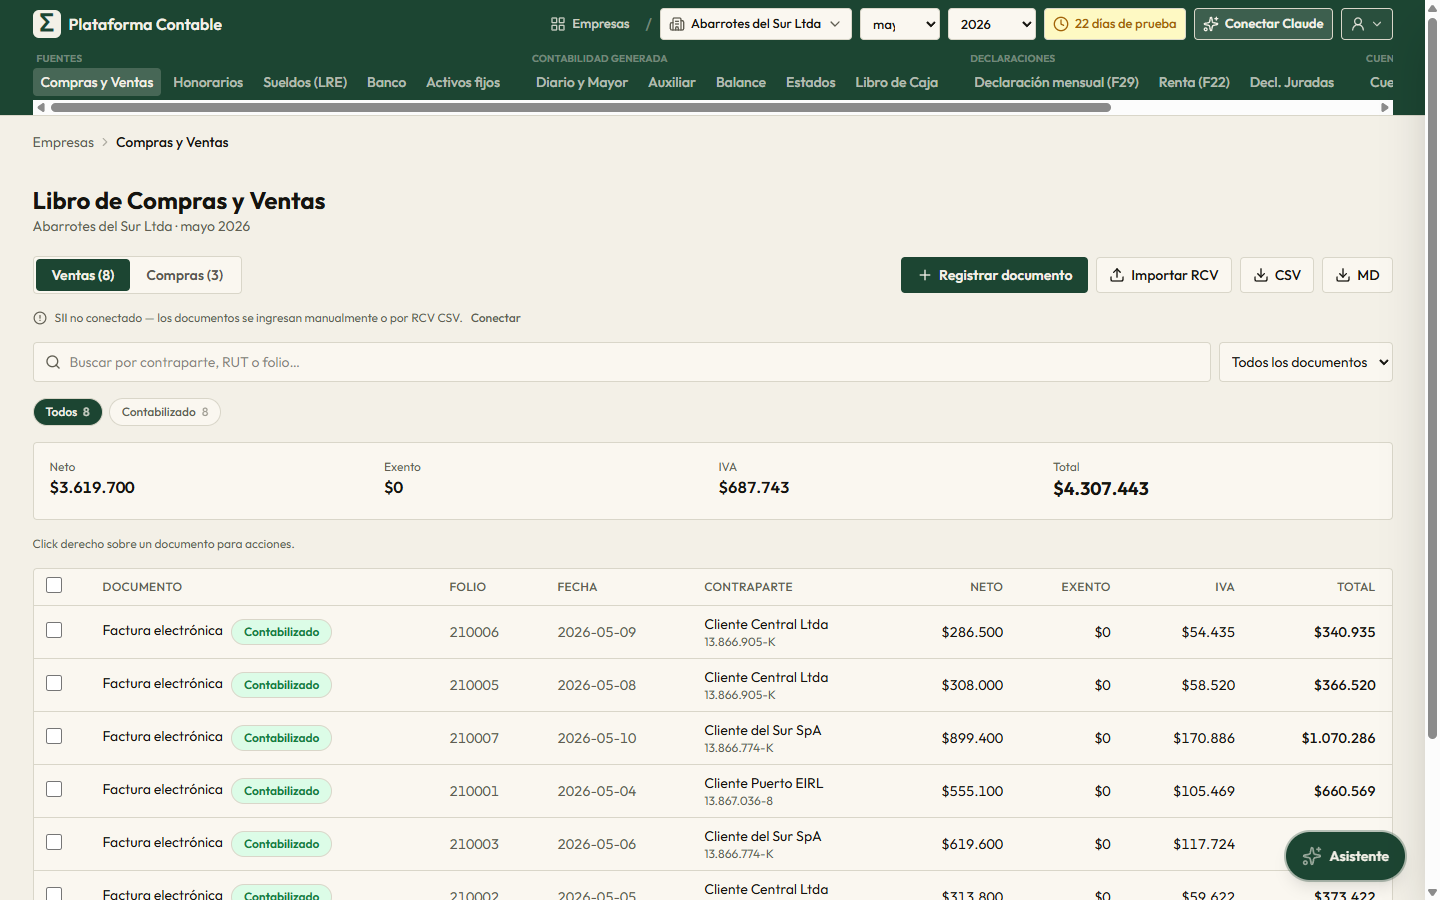Open Declaración mensual (F29)
The image size is (1440, 900).
point(1057,82)
